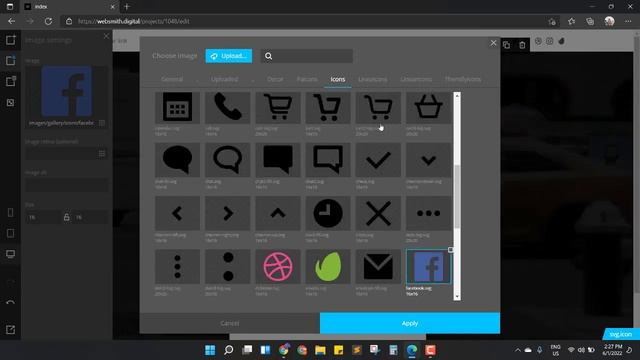Image resolution: width=640 pixels, height=360 pixels.
Task: Click the browser refresh button
Action: 48,21
